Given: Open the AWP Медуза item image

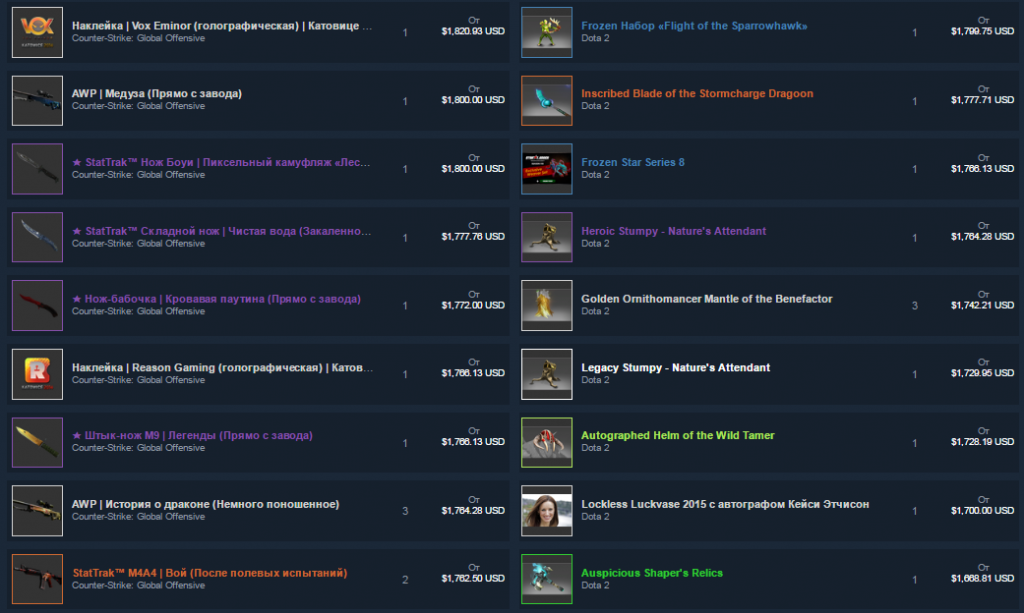Looking at the screenshot, I should [37, 101].
